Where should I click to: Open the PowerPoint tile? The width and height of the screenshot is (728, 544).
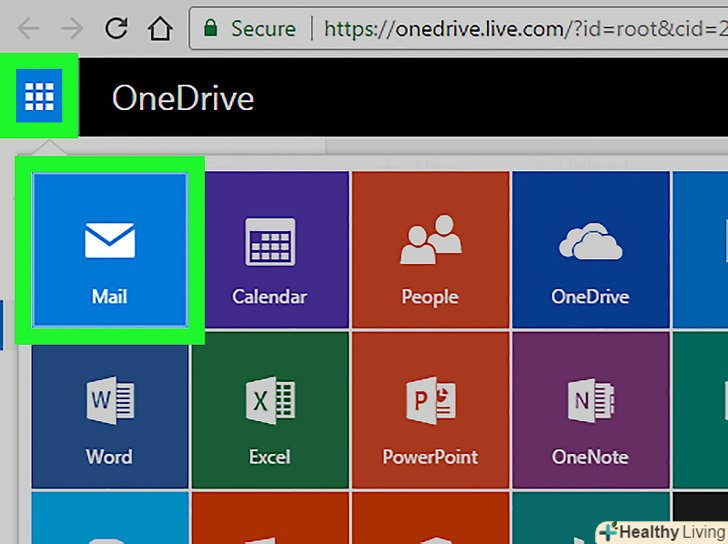click(430, 410)
